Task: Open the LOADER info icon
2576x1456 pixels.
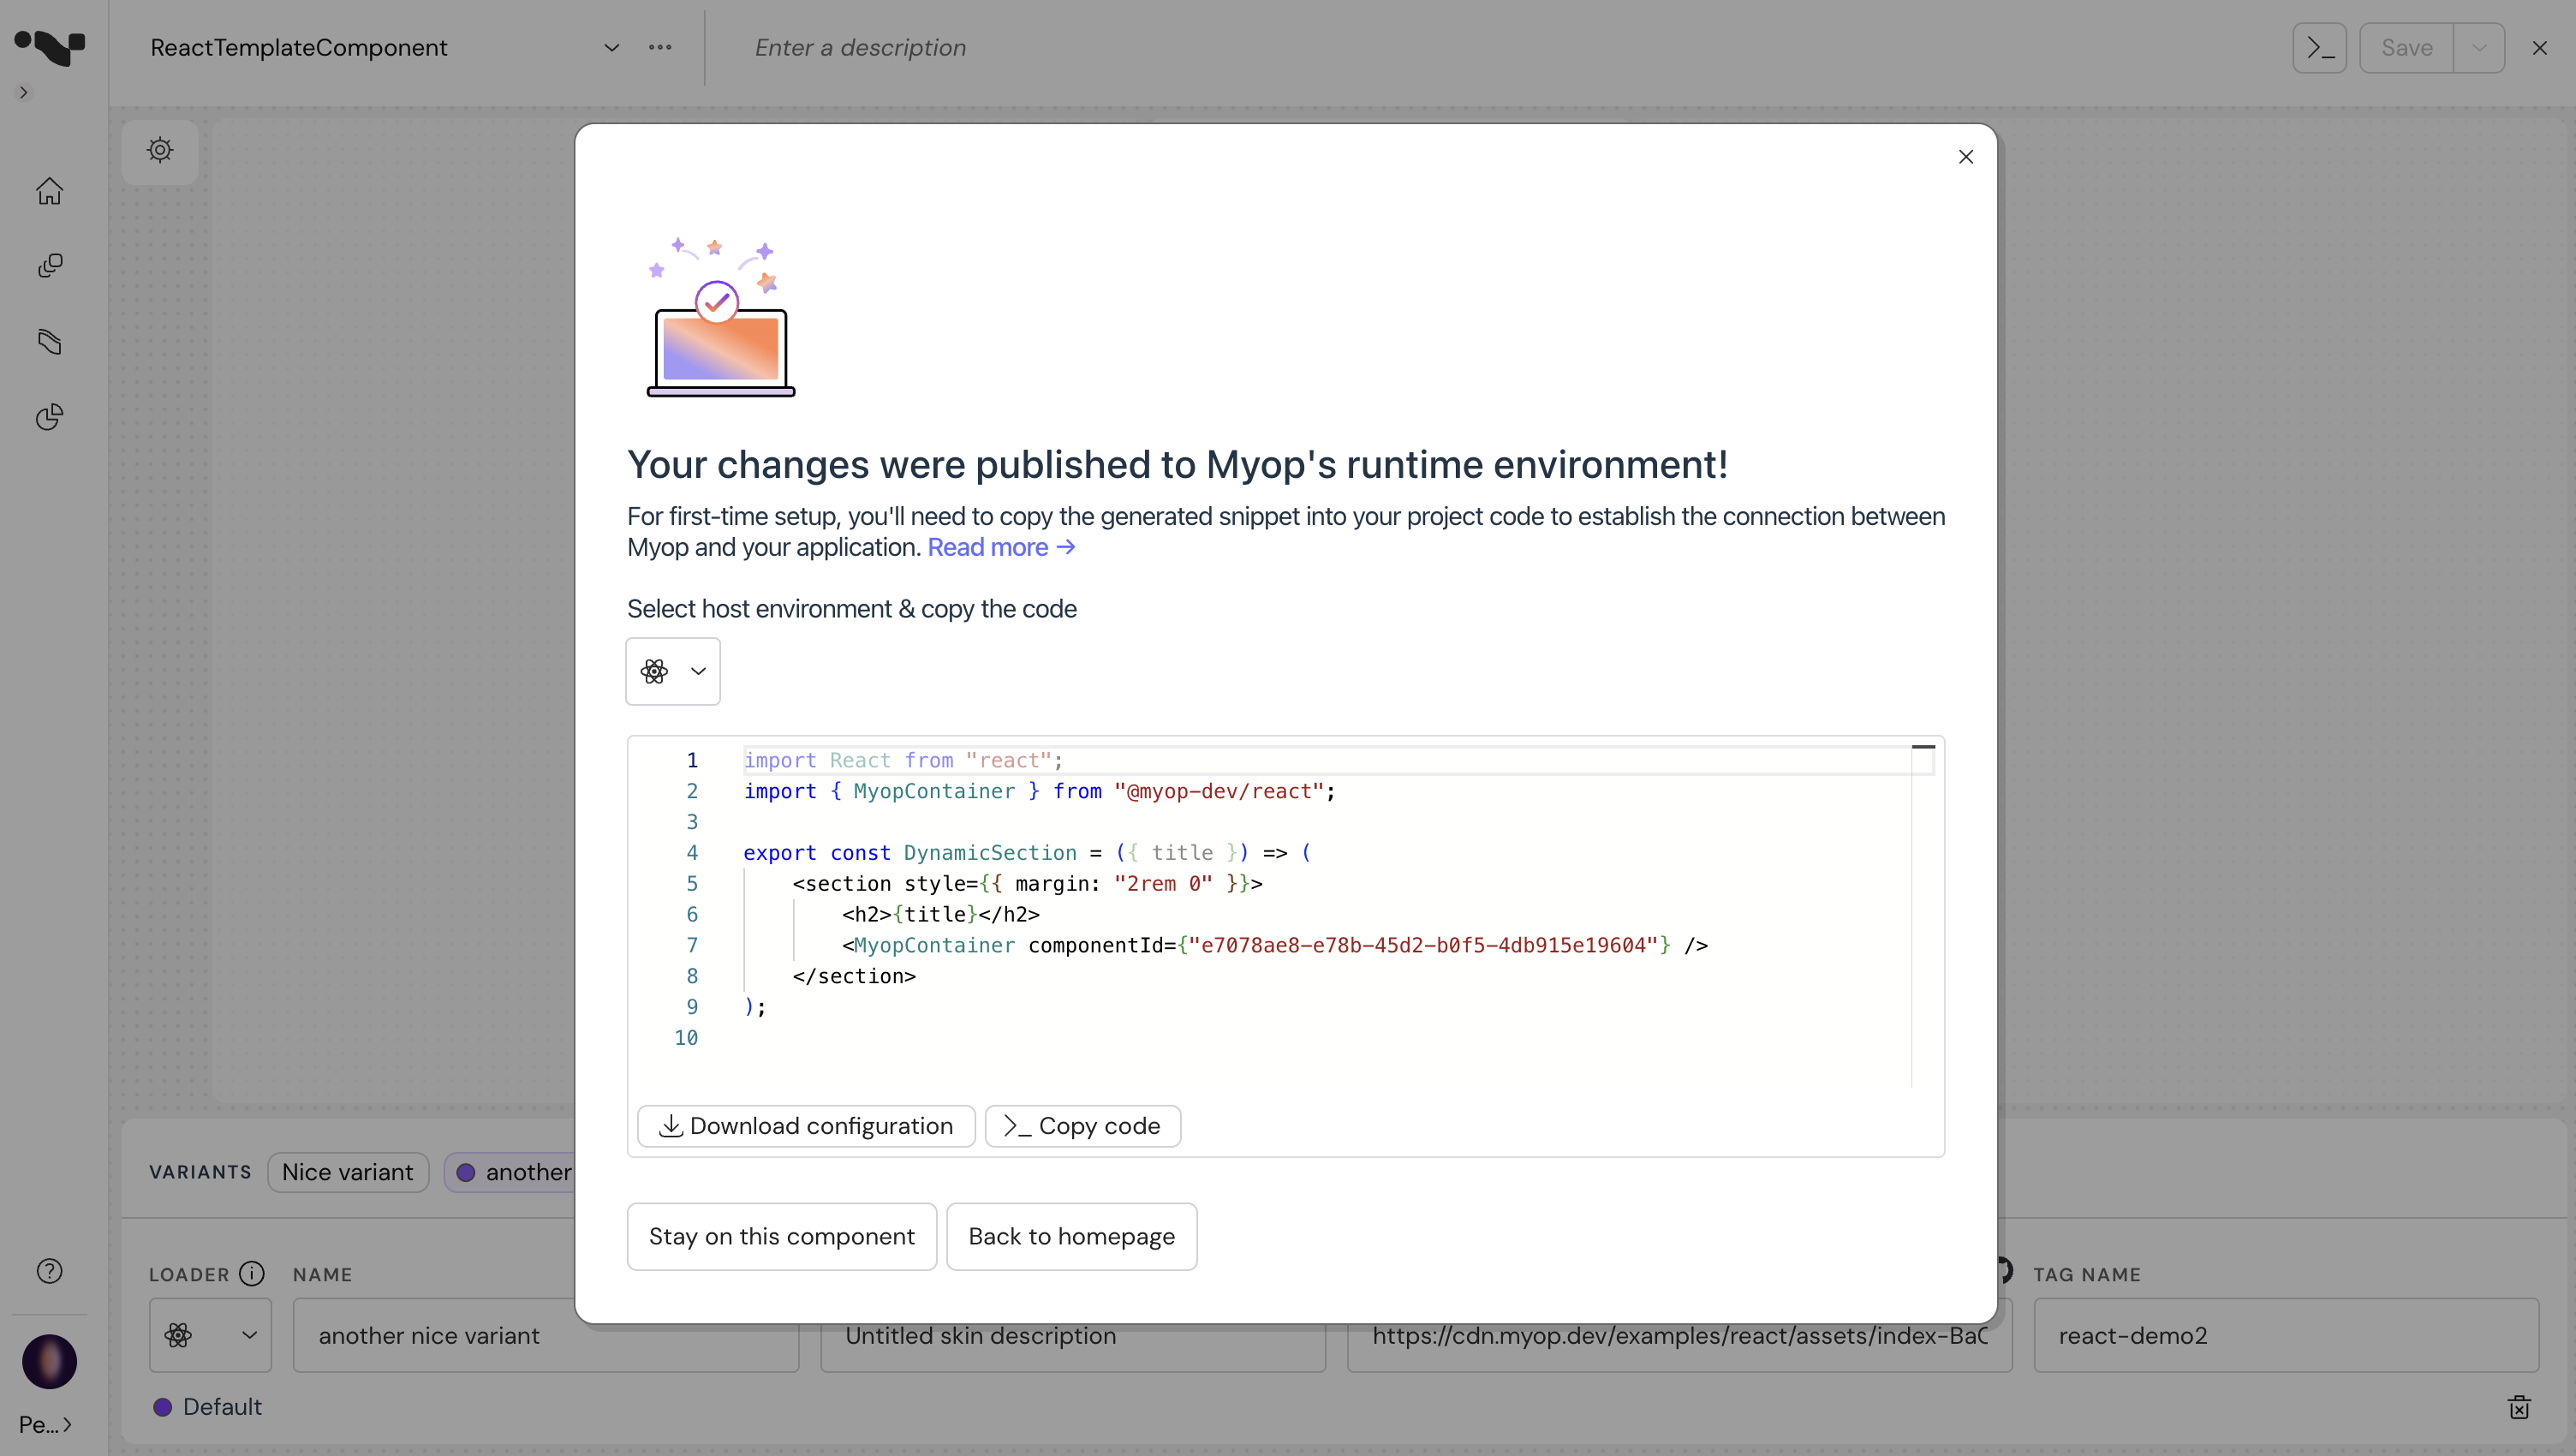Action: 252,1273
